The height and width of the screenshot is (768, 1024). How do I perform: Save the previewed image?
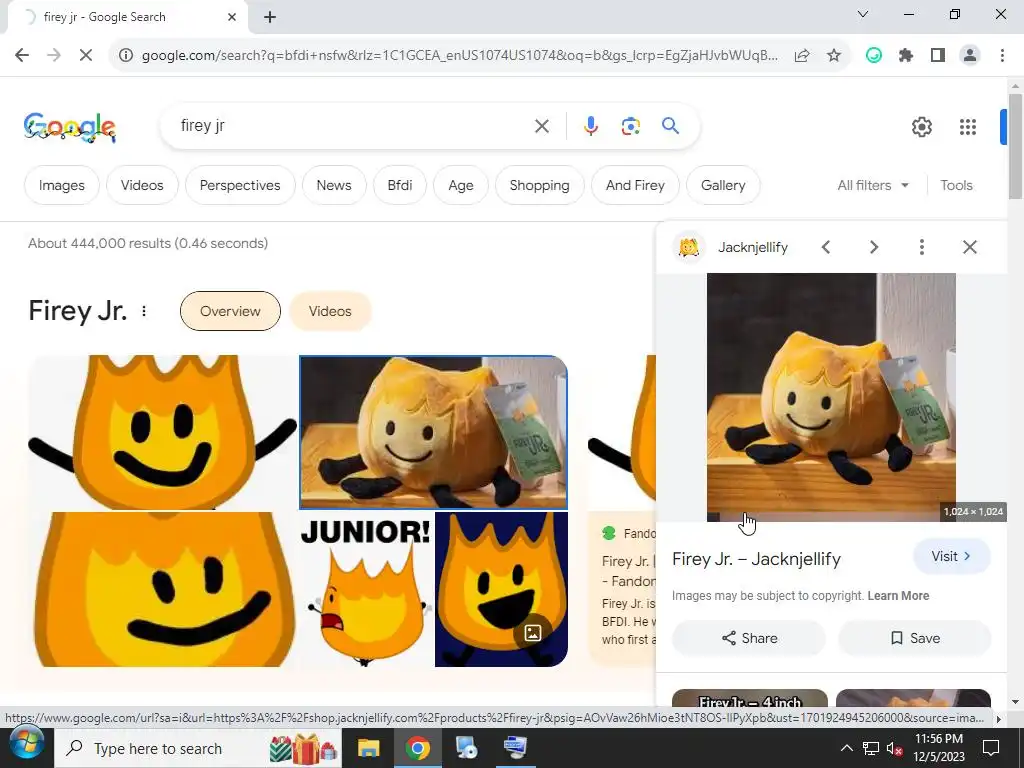914,638
